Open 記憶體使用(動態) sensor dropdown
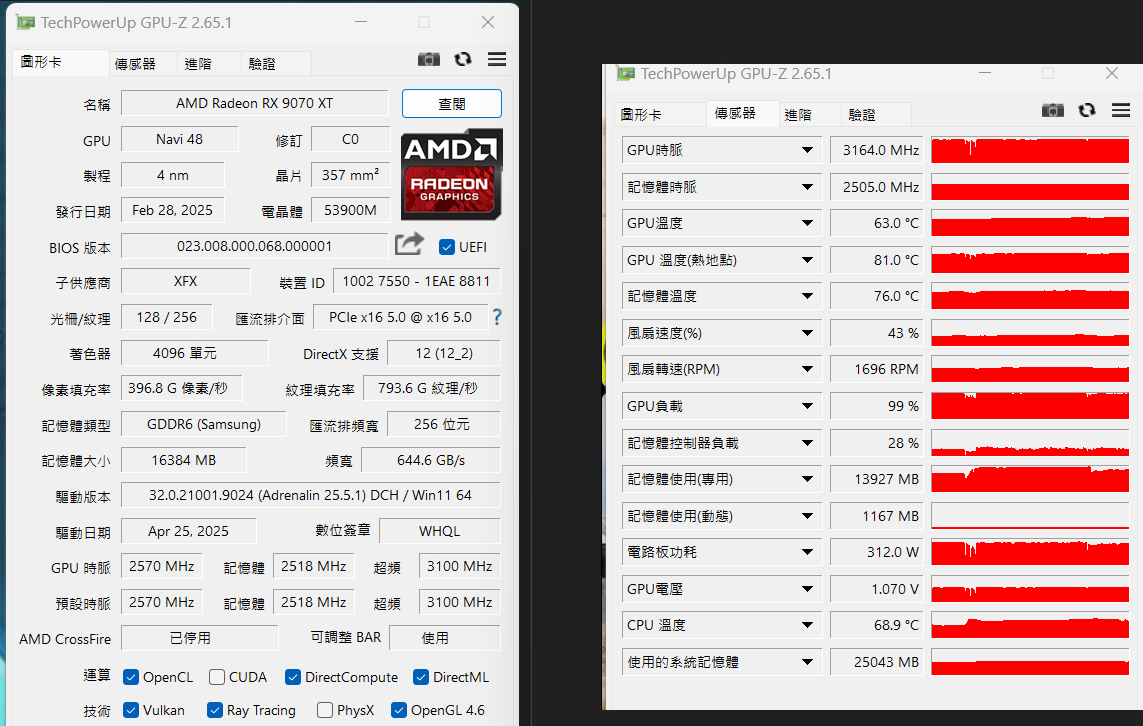This screenshot has width=1143, height=726. click(x=807, y=516)
